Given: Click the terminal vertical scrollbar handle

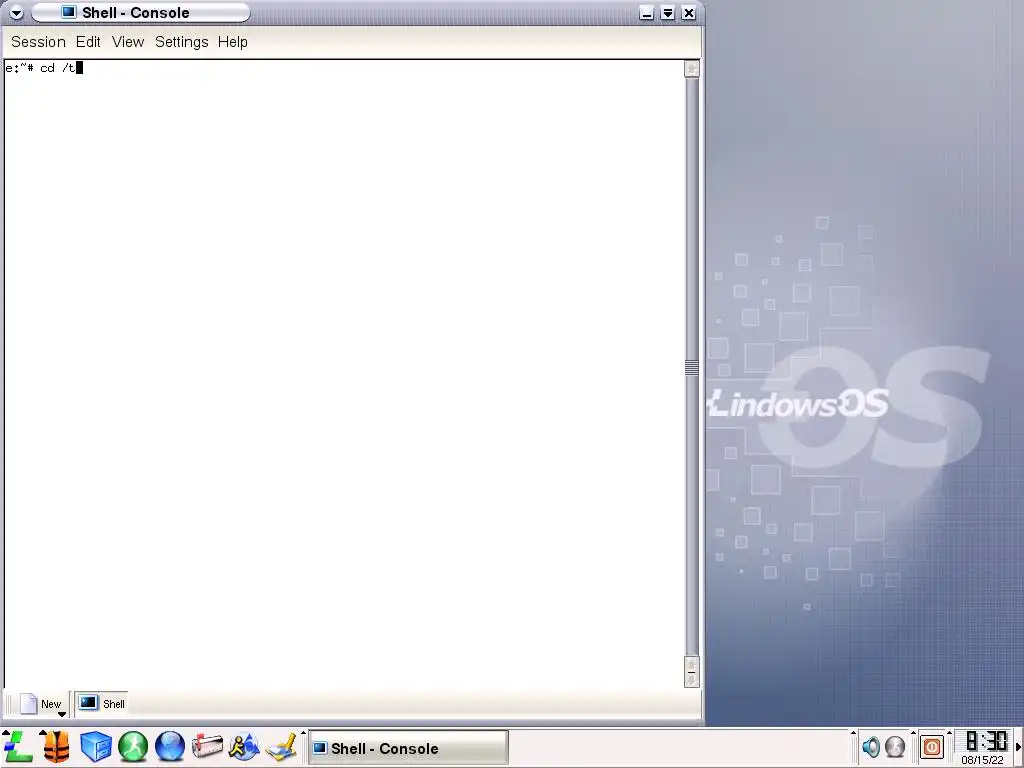Looking at the screenshot, I should (692, 367).
